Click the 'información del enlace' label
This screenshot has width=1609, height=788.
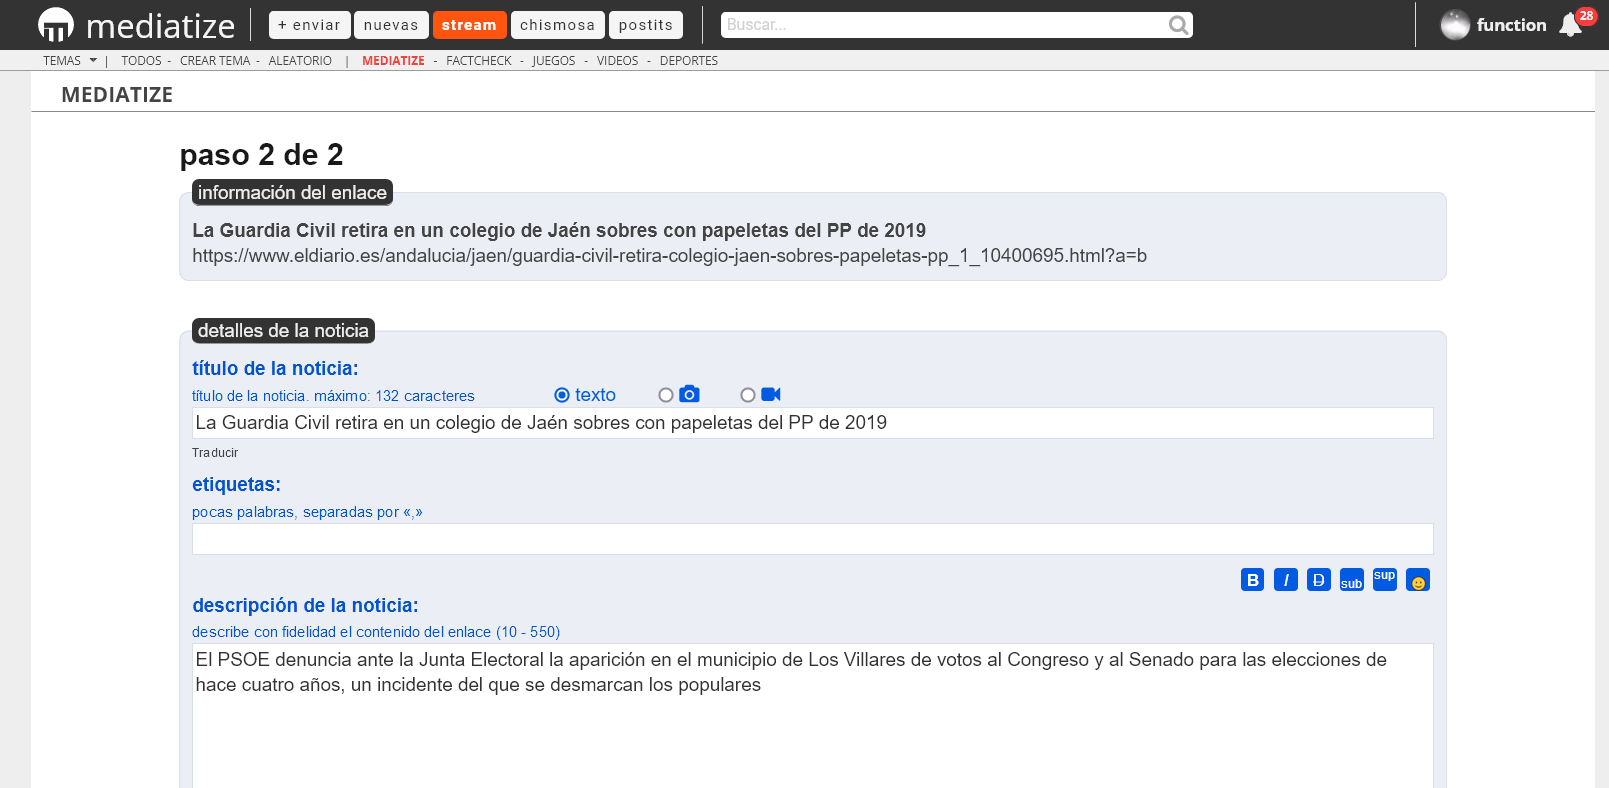click(292, 192)
